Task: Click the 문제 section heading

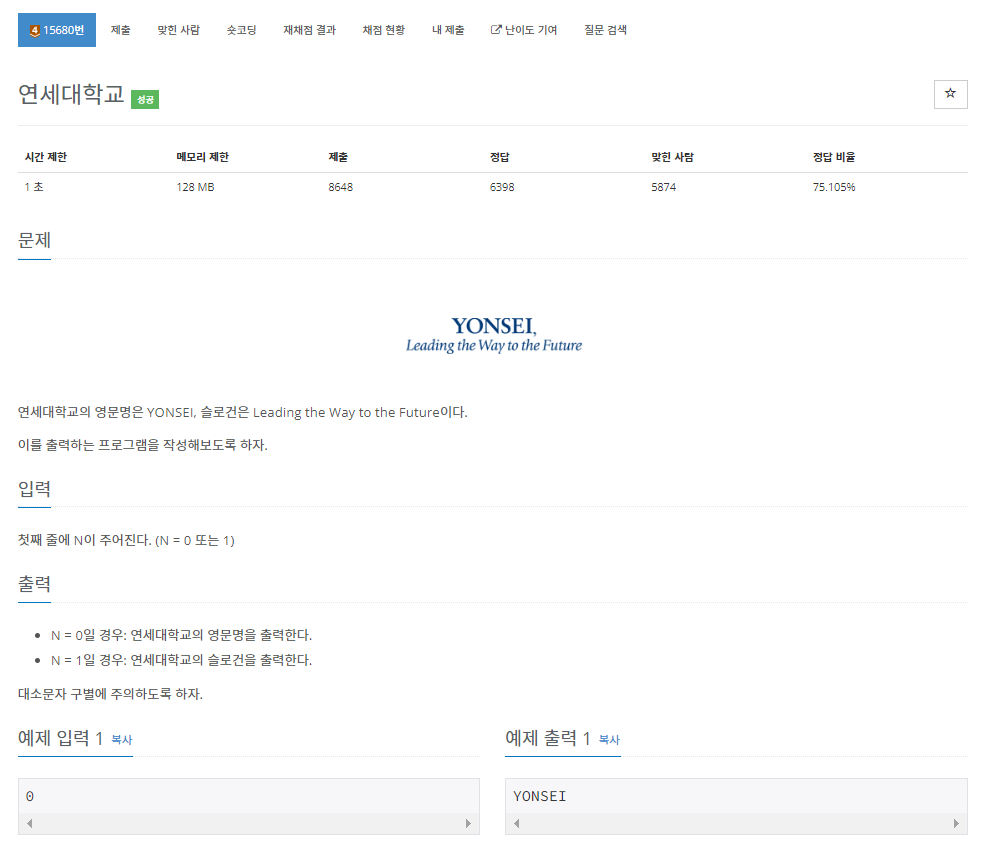Action: 34,240
